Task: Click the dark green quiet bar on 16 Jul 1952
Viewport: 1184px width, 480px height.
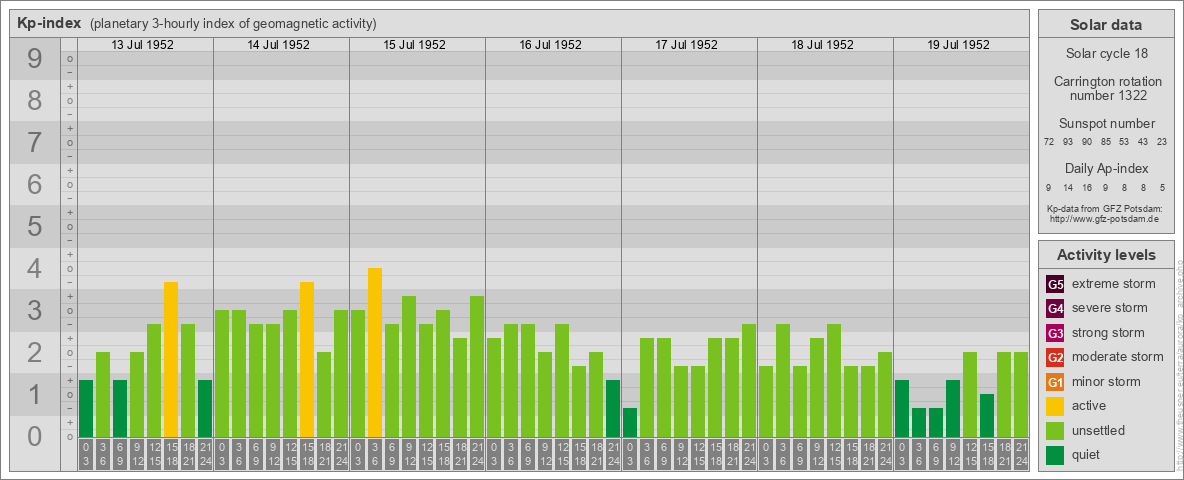Action: tap(612, 408)
